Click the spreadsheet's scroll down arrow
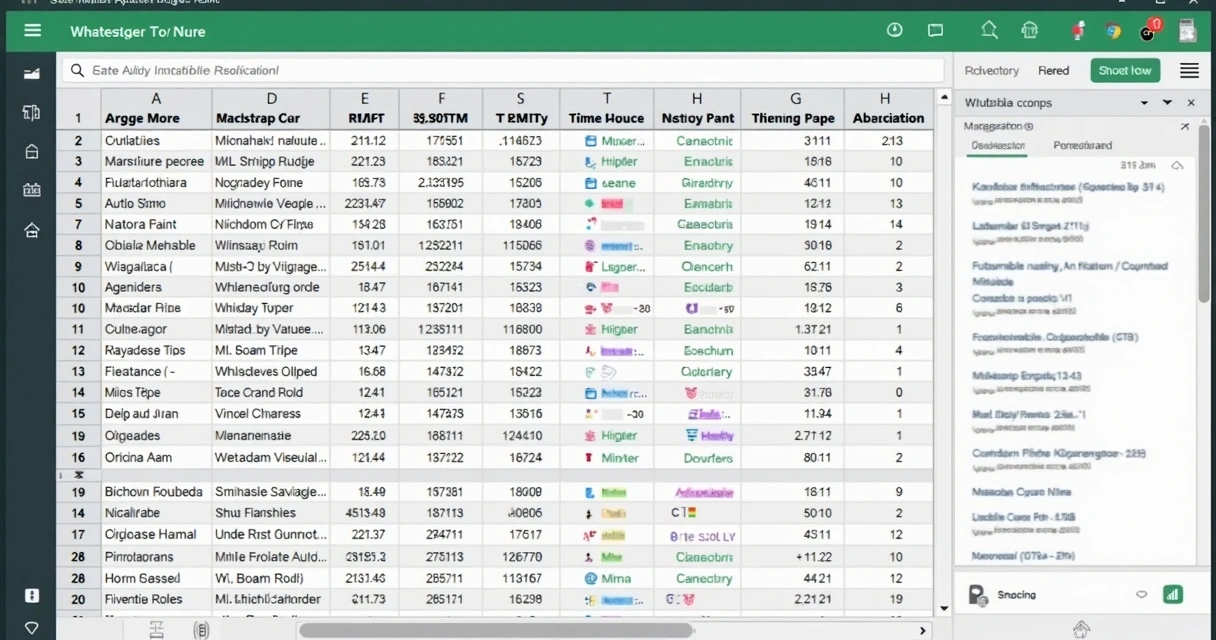 944,608
